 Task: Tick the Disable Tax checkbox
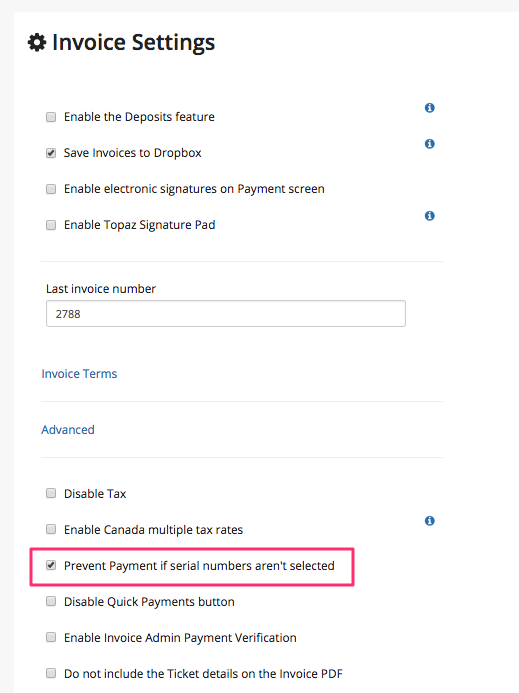coord(51,493)
